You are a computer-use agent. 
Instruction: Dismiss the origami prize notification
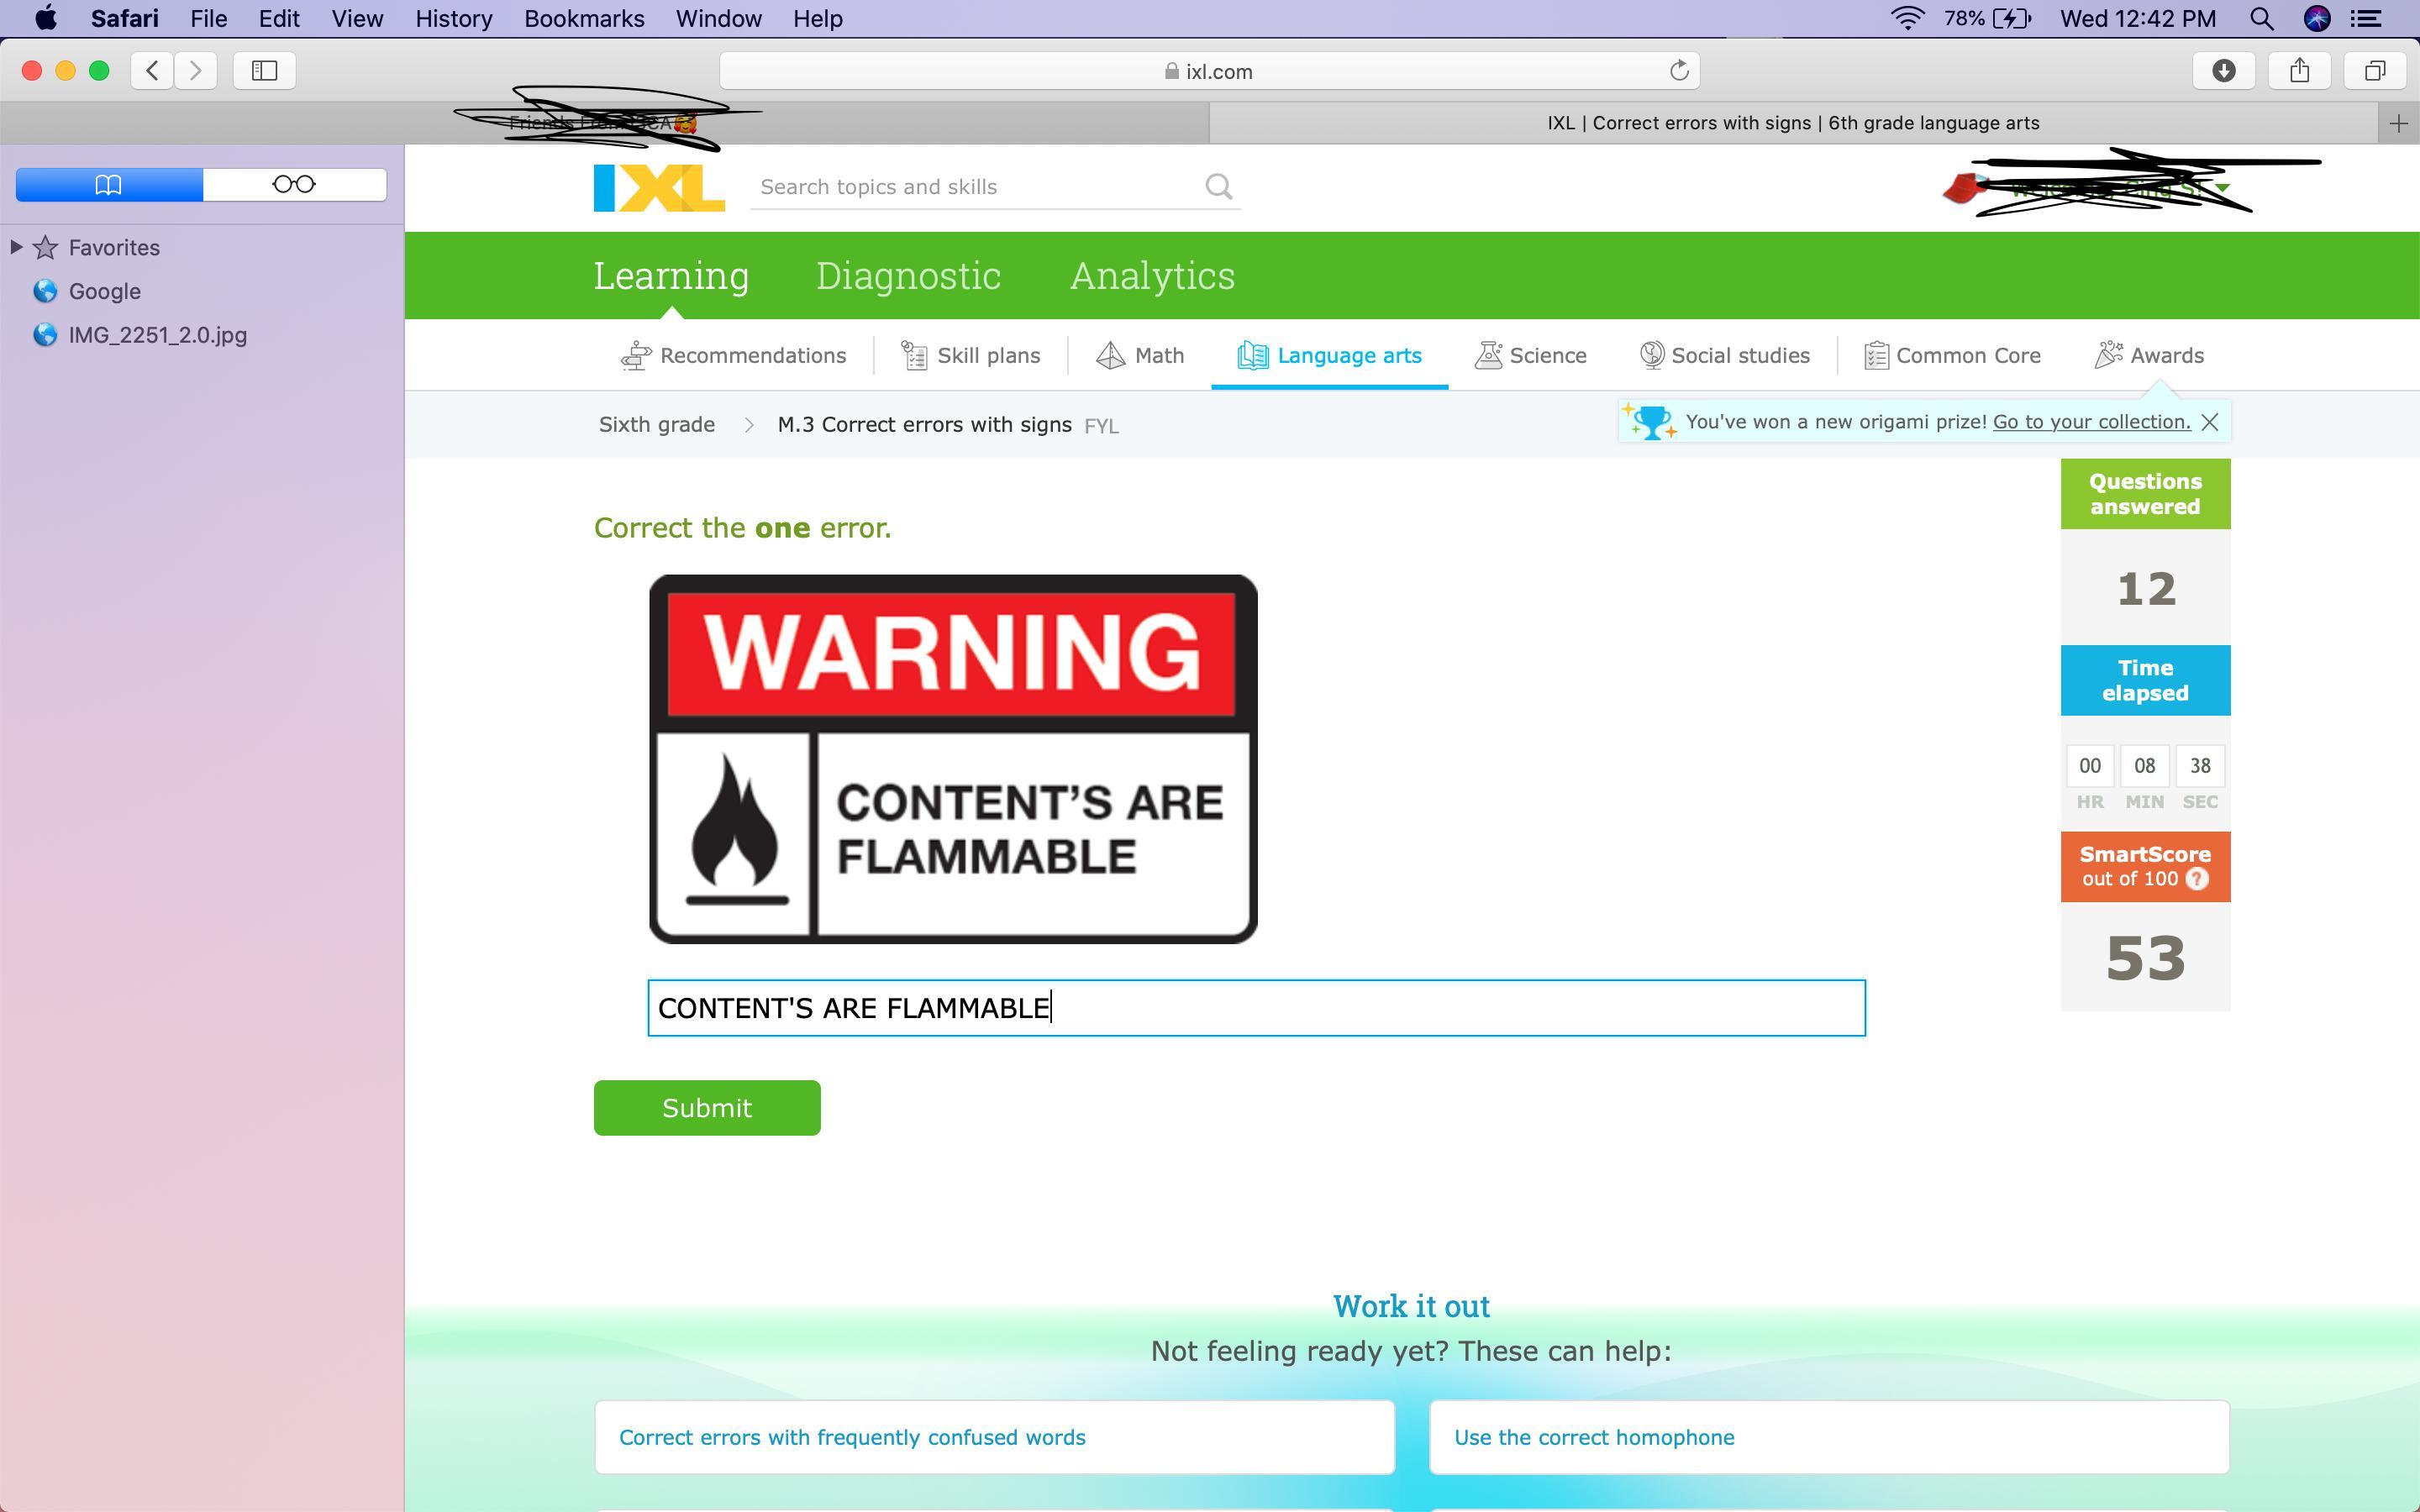click(2210, 423)
